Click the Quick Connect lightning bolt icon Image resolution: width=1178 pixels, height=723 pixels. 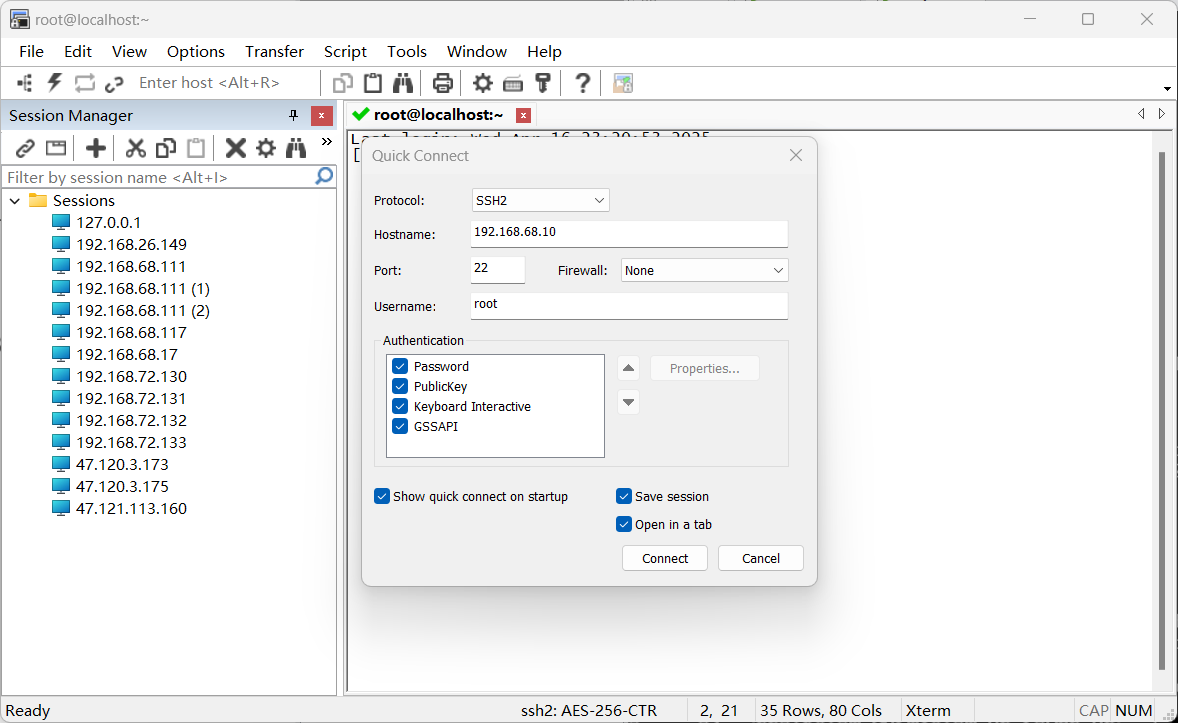pos(55,83)
